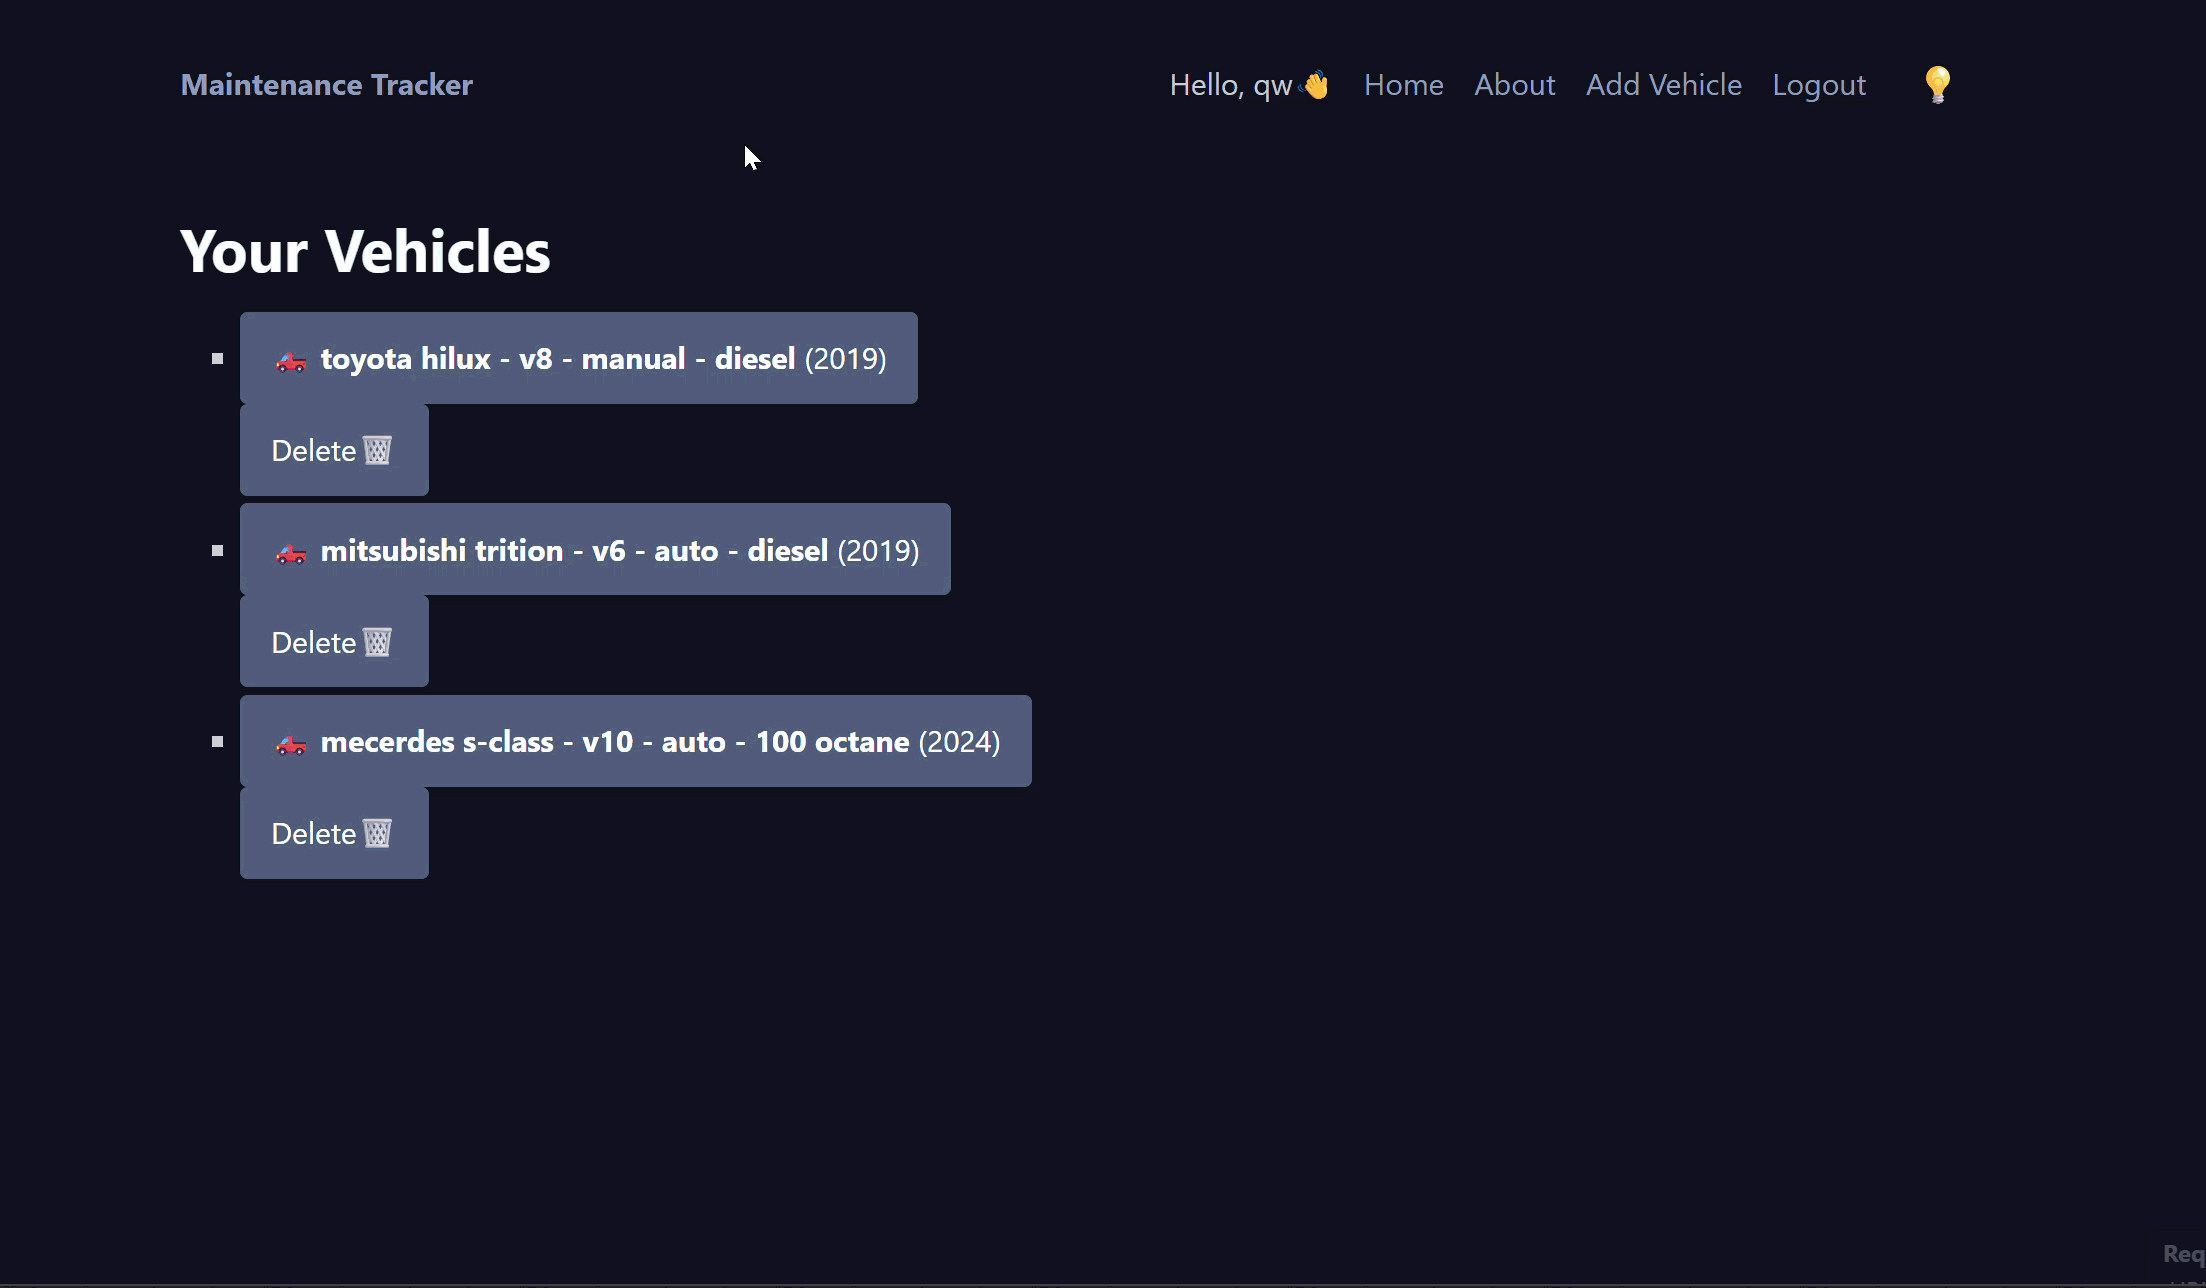Click trash bin icon under mitsubishi trition
This screenshot has height=1288, width=2206.
tap(377, 642)
